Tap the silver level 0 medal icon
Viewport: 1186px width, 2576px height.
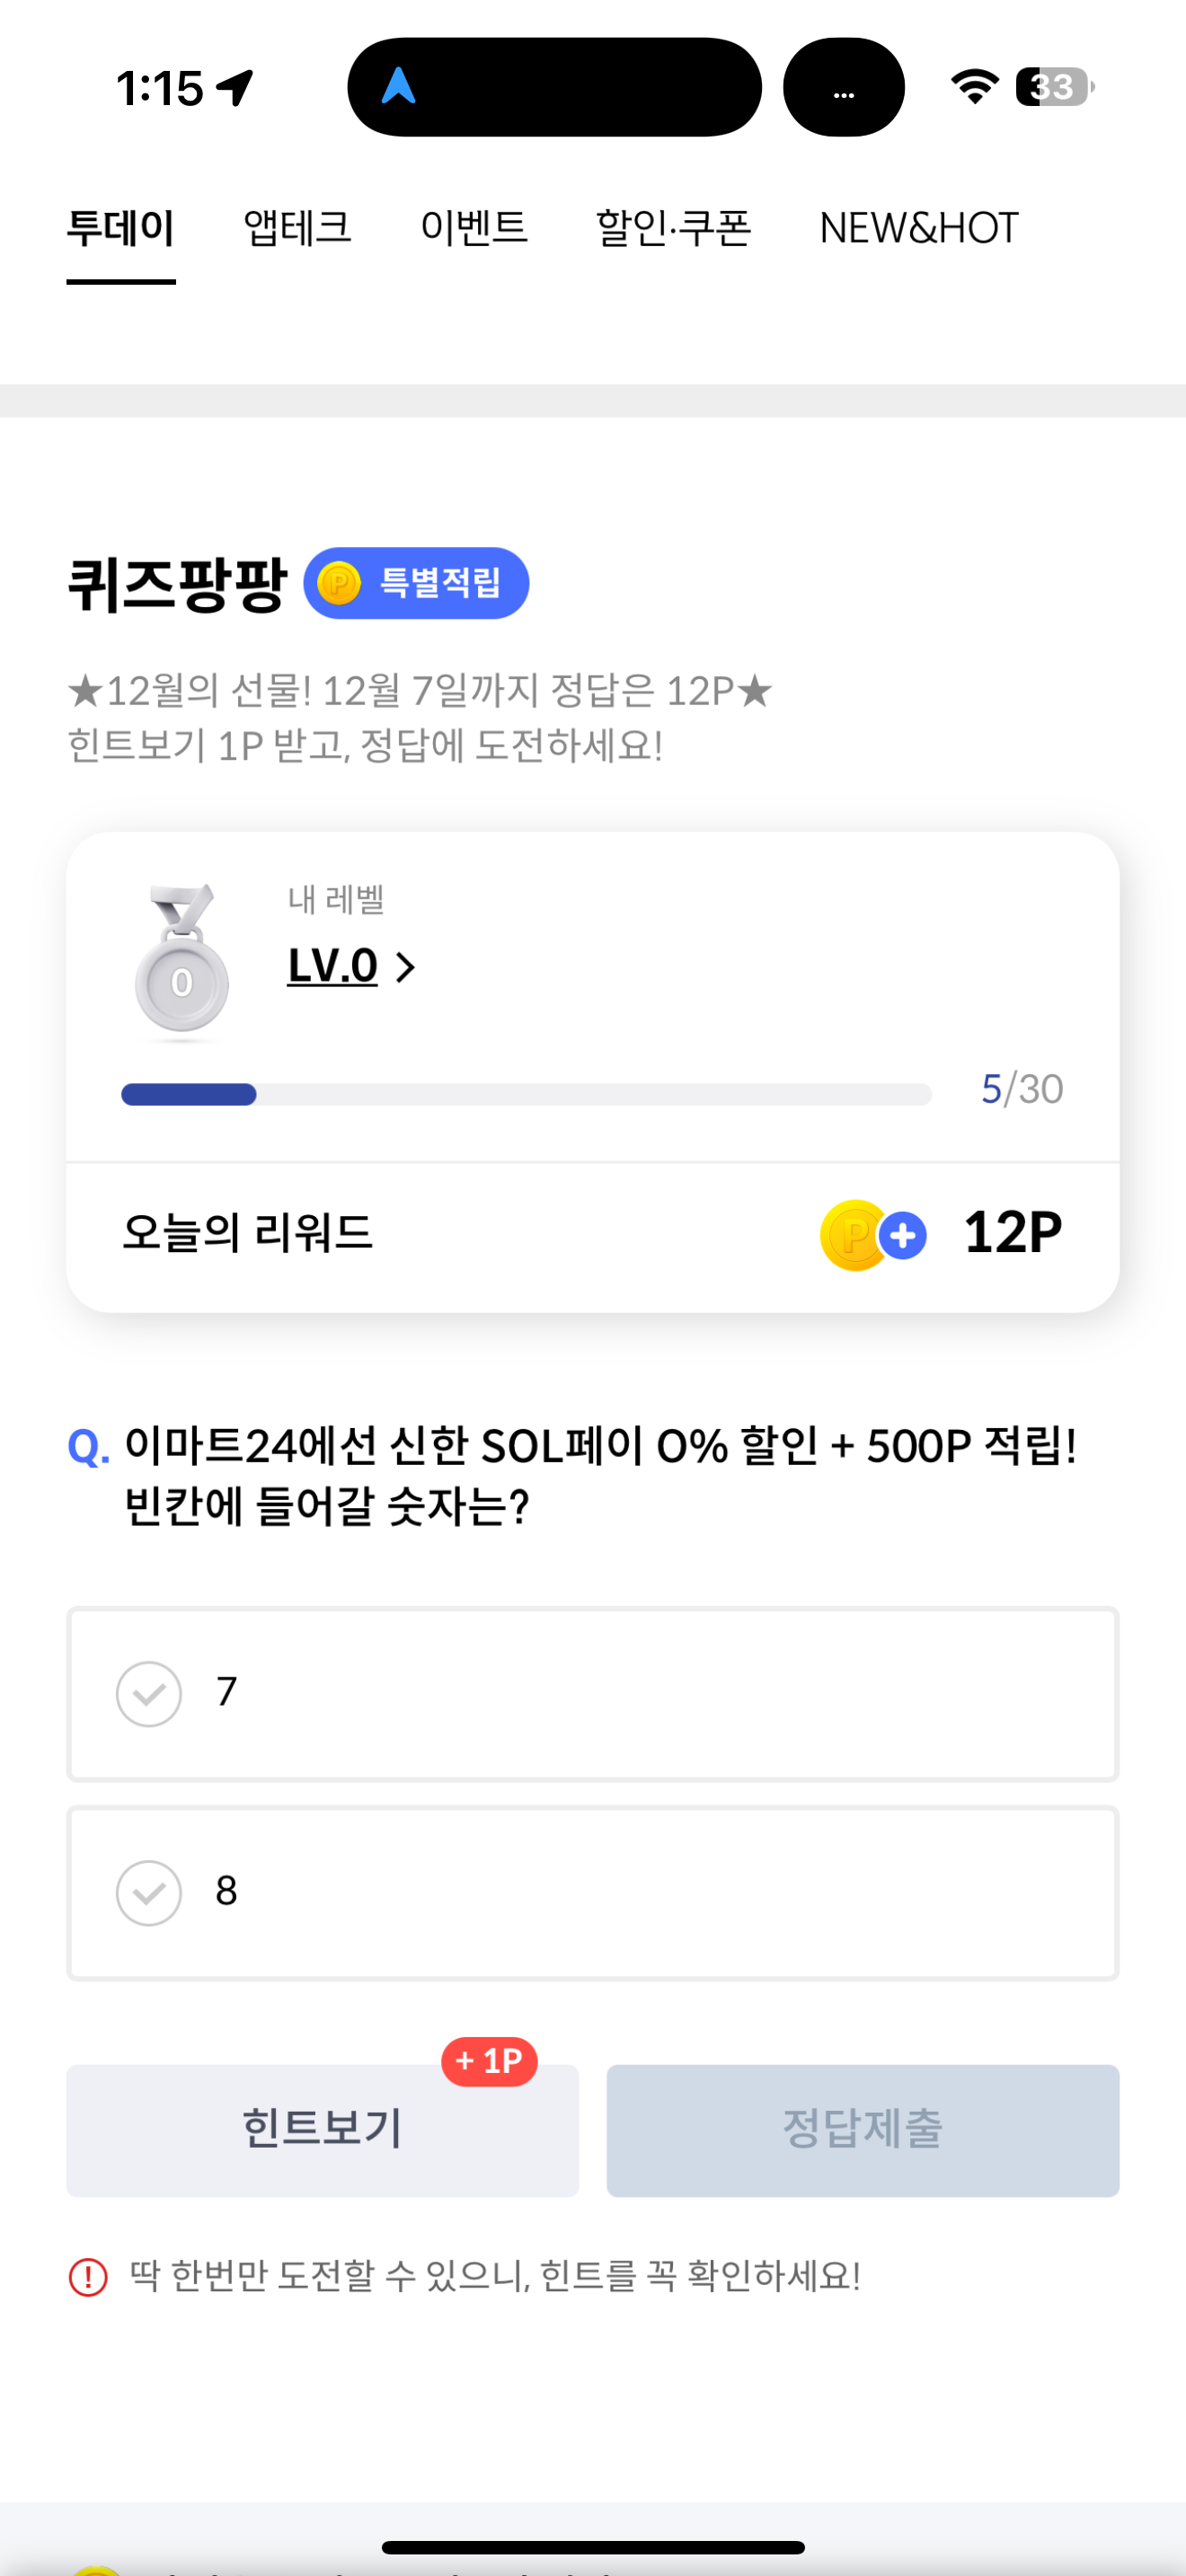(181, 960)
